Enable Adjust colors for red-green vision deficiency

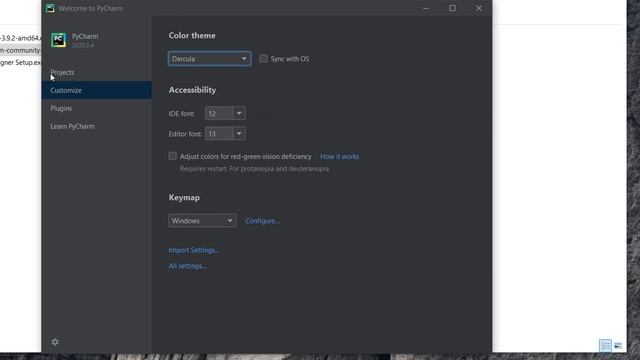[173, 156]
